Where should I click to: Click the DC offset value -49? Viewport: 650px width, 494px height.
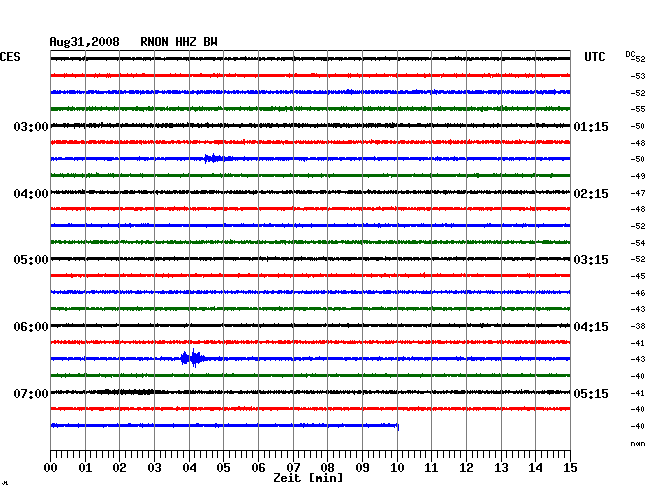click(x=638, y=176)
